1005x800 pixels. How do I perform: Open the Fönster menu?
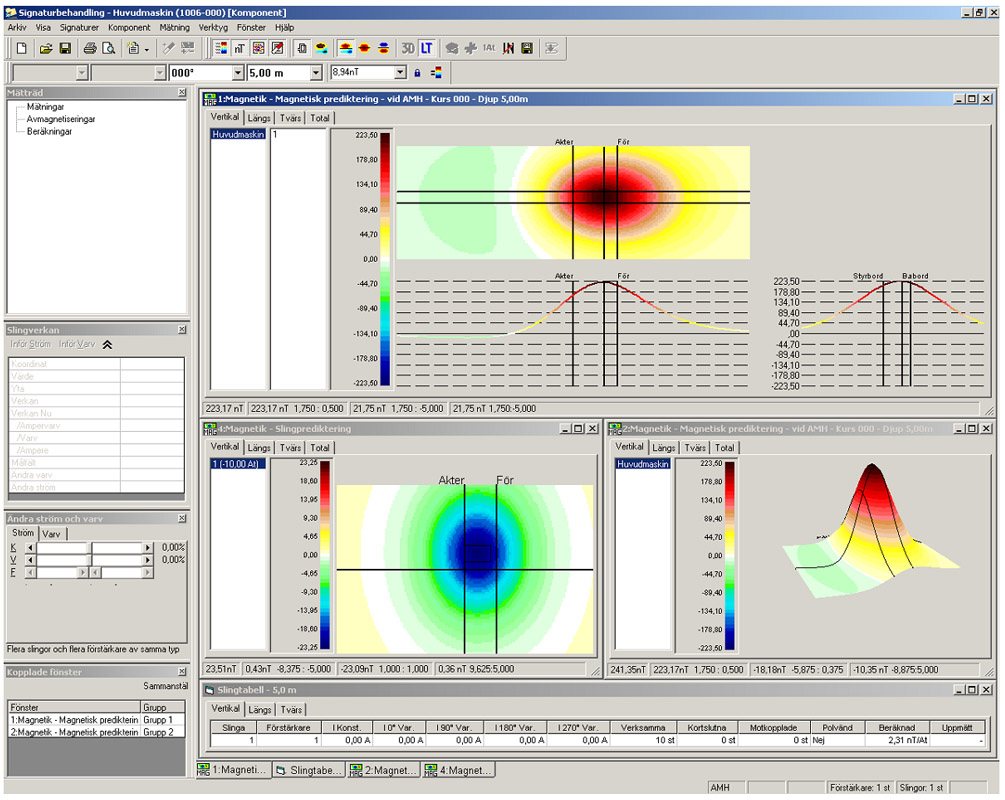coord(251,28)
